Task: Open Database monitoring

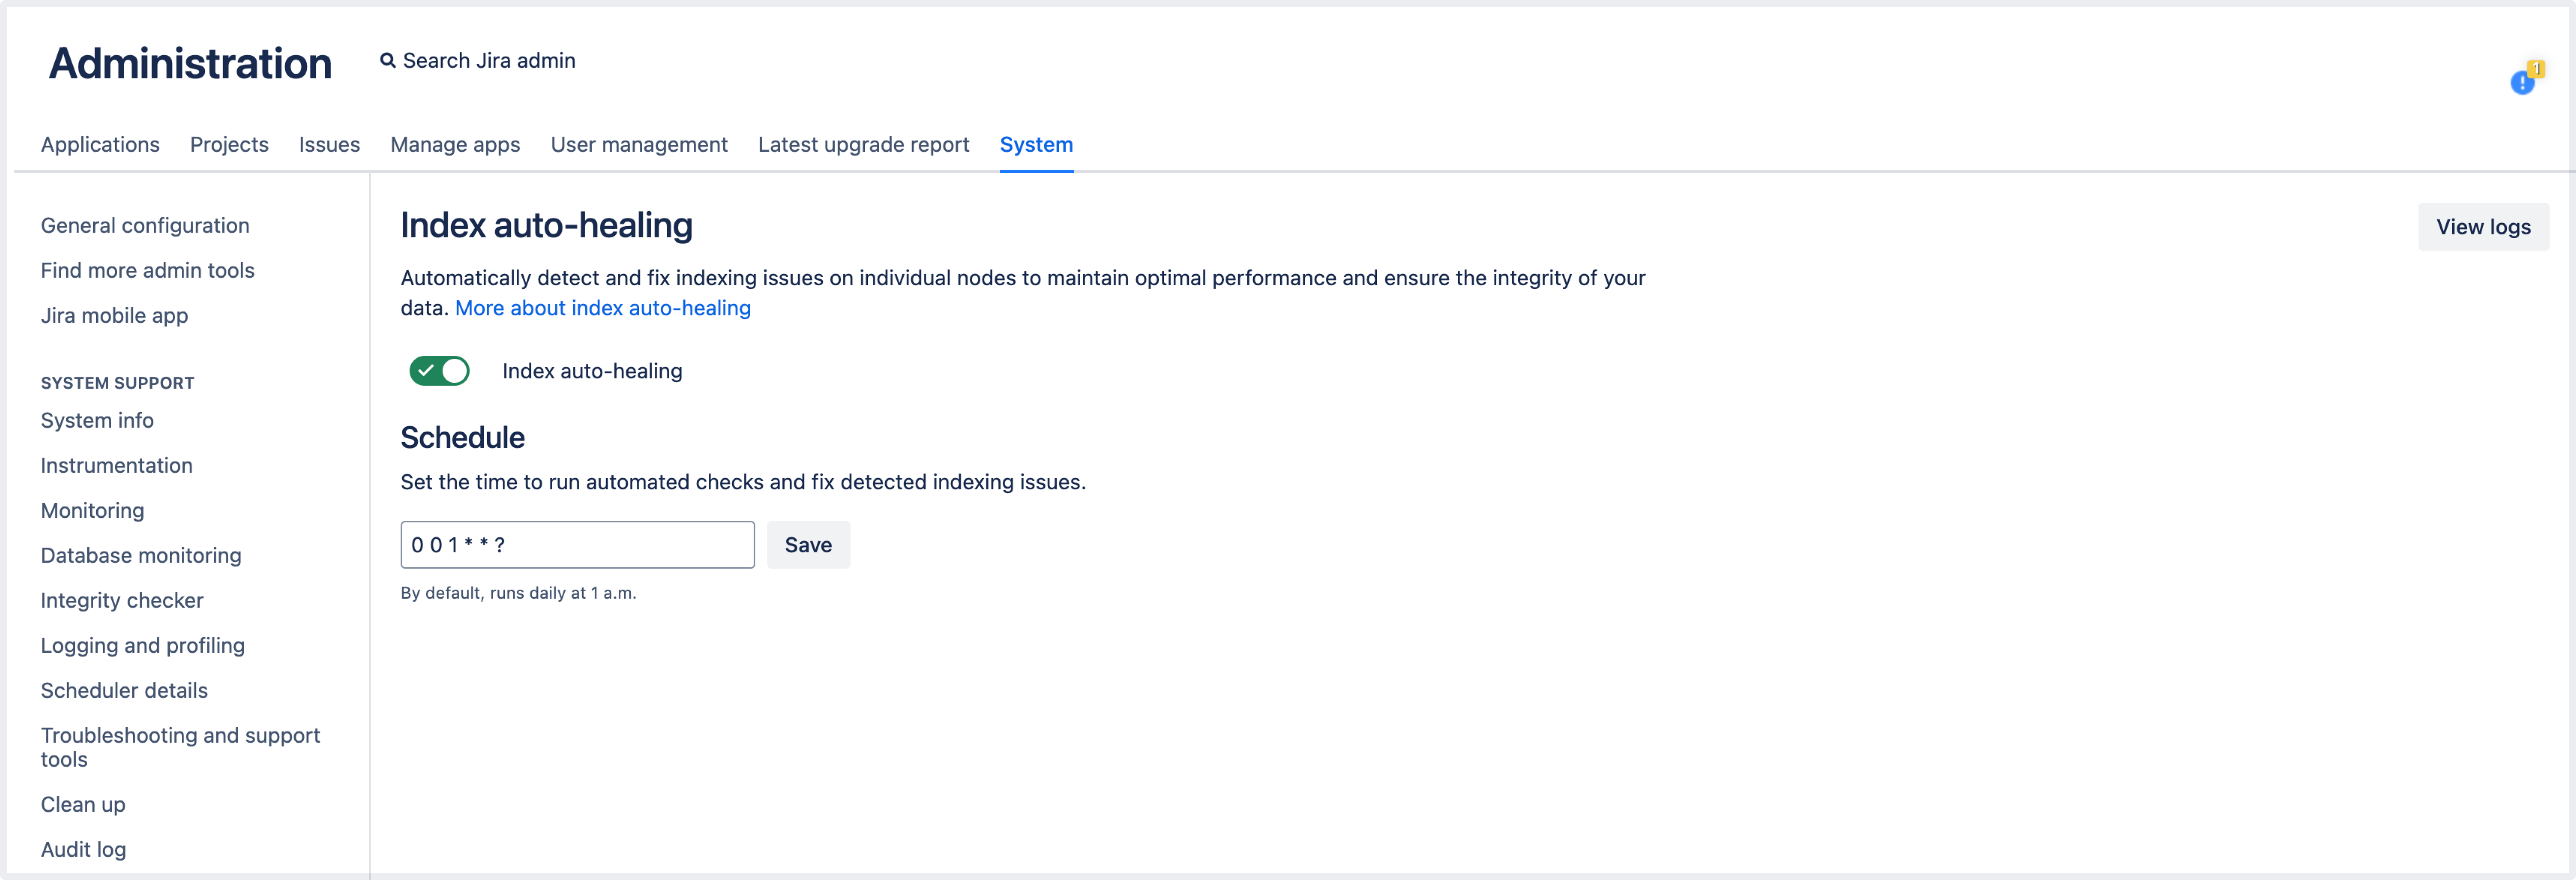Action: tap(141, 555)
